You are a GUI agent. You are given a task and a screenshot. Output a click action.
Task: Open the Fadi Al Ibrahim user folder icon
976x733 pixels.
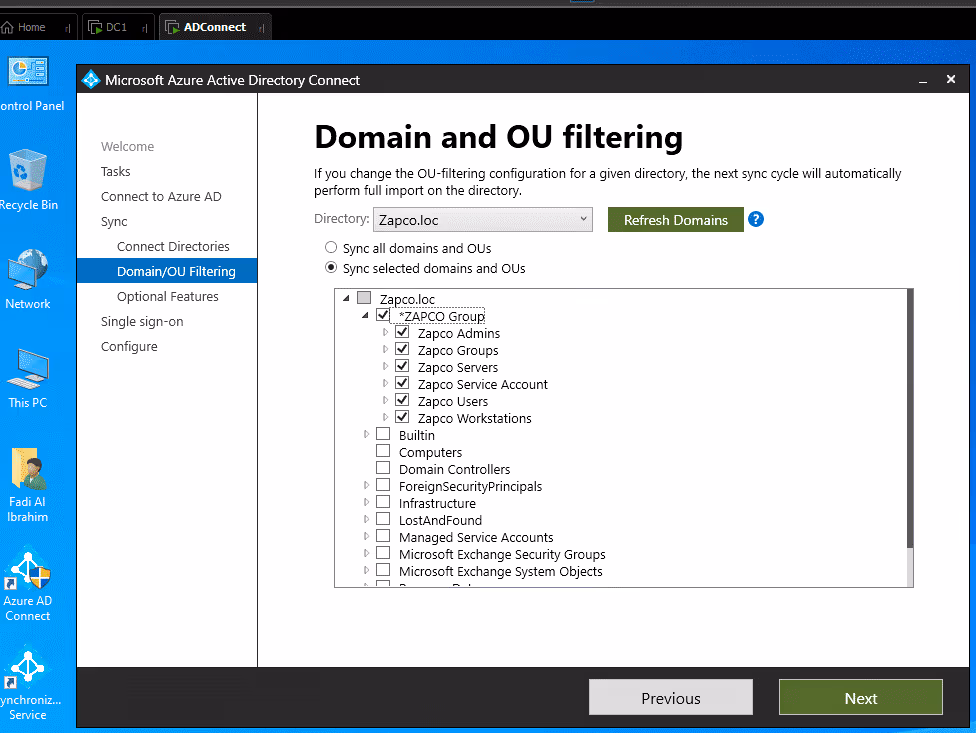28,468
